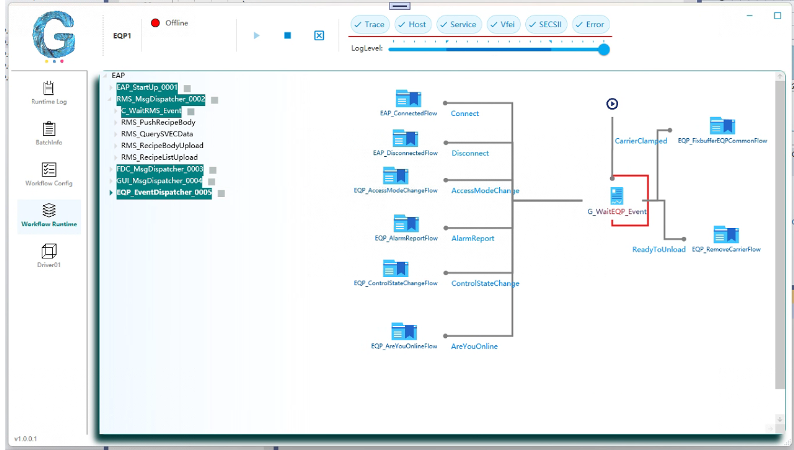Select the Workflow Runtime sidebar tab
The image size is (794, 450).
tap(49, 215)
